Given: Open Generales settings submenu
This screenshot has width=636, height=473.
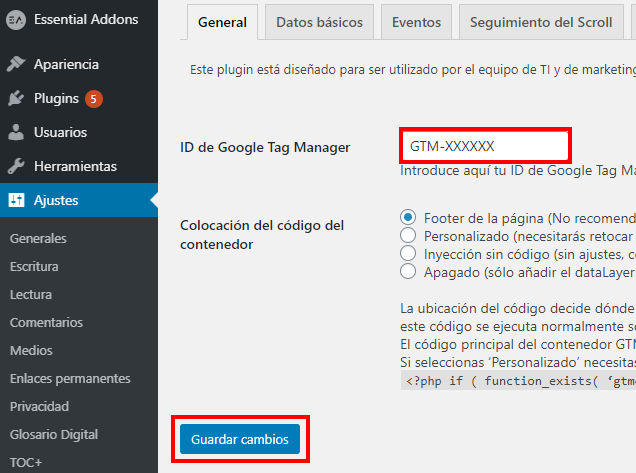Looking at the screenshot, I should coord(38,239).
